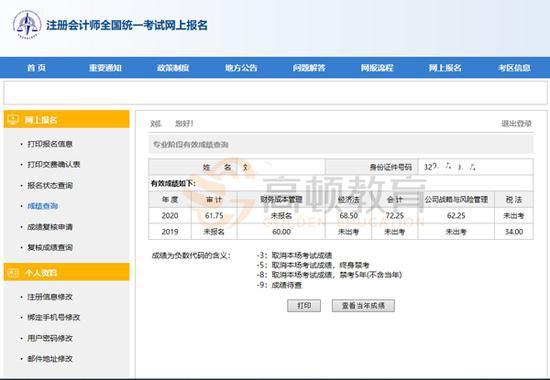550x380 pixels.
Task: Open the 地方公告 navigation tab
Action: coord(241,68)
